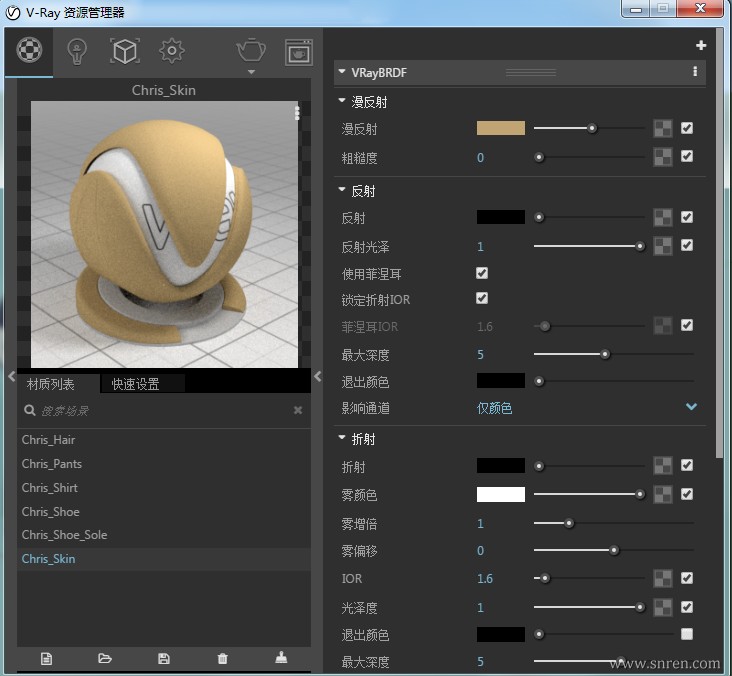Toggle the 使用菲涅耳 checkbox
The image size is (732, 676).
point(482,273)
